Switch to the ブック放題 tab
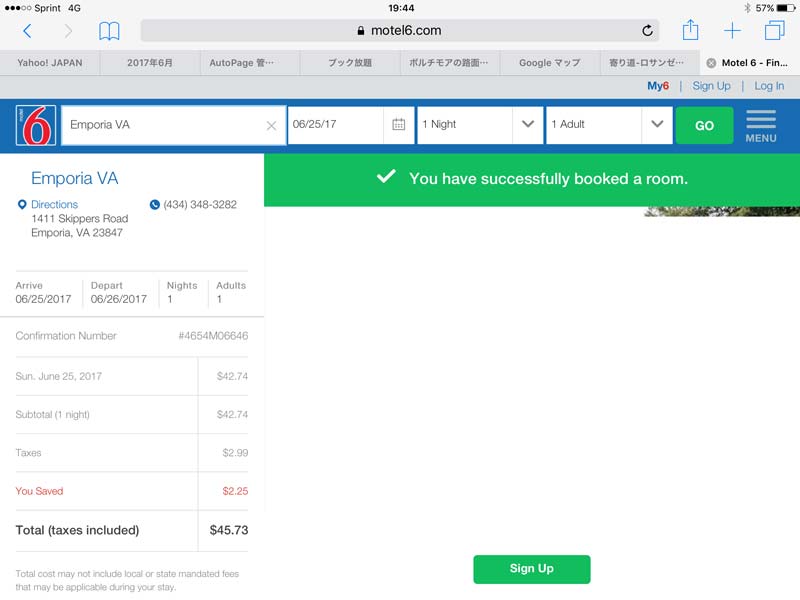This screenshot has height=600, width=800. 349,63
